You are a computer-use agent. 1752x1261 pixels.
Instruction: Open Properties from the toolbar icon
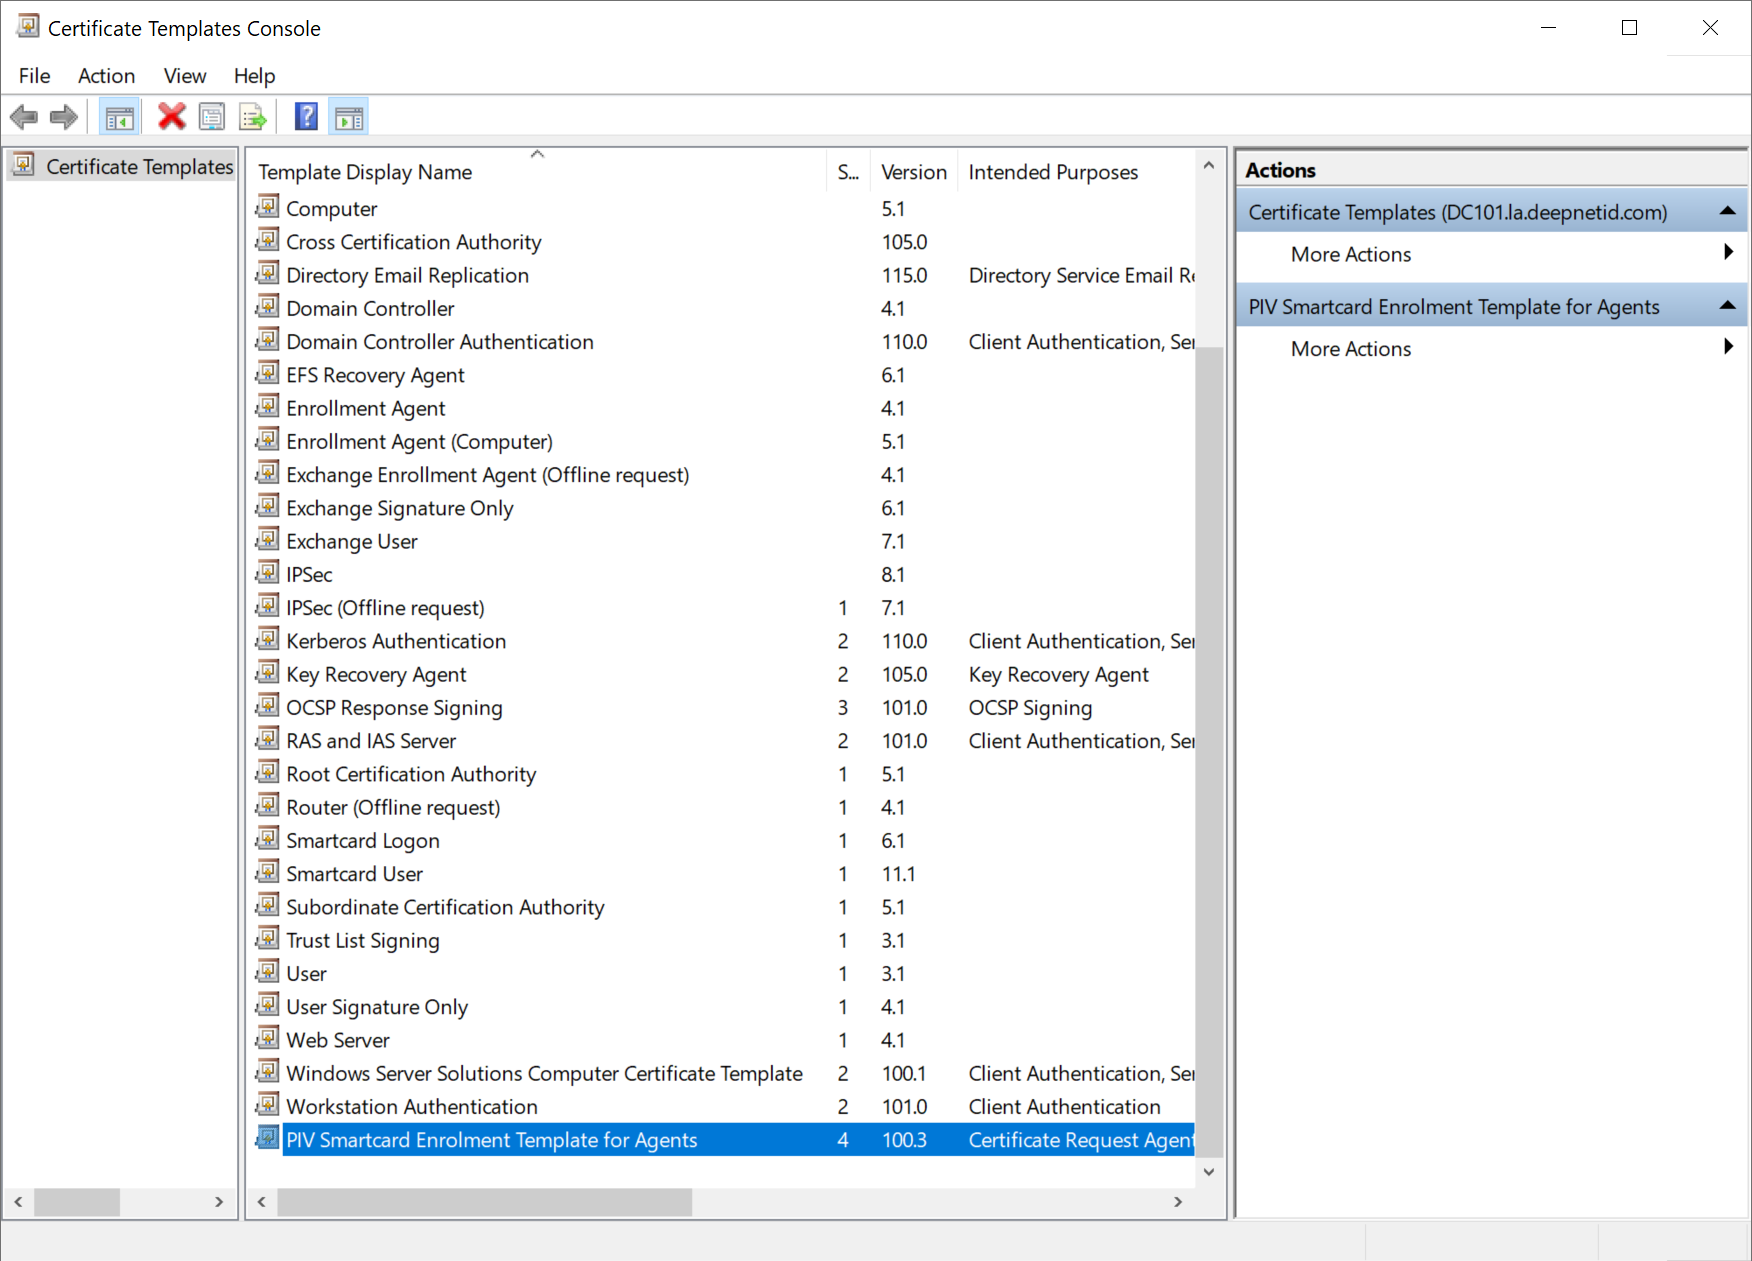pos(212,118)
